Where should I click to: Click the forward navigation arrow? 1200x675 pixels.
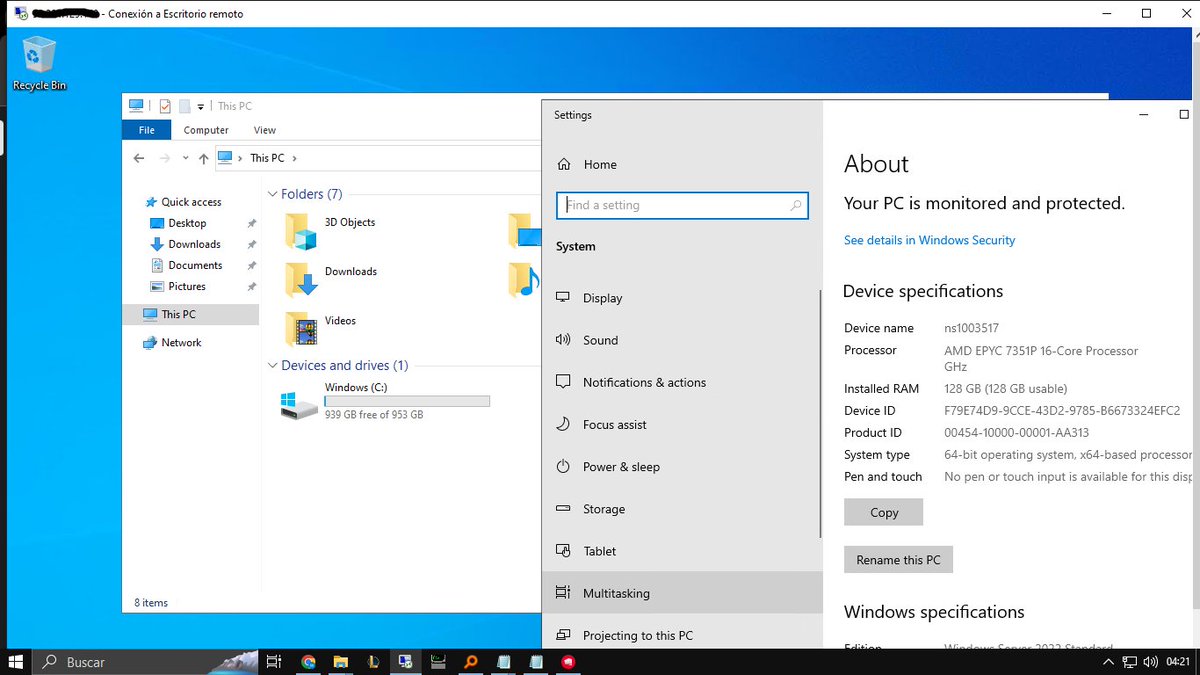(164, 158)
